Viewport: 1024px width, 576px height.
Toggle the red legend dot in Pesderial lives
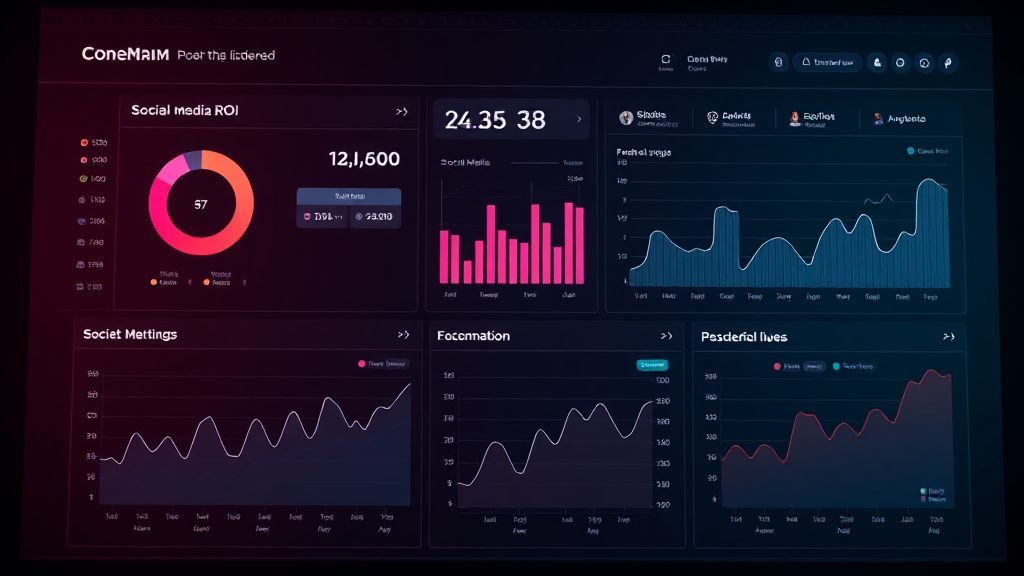(777, 366)
